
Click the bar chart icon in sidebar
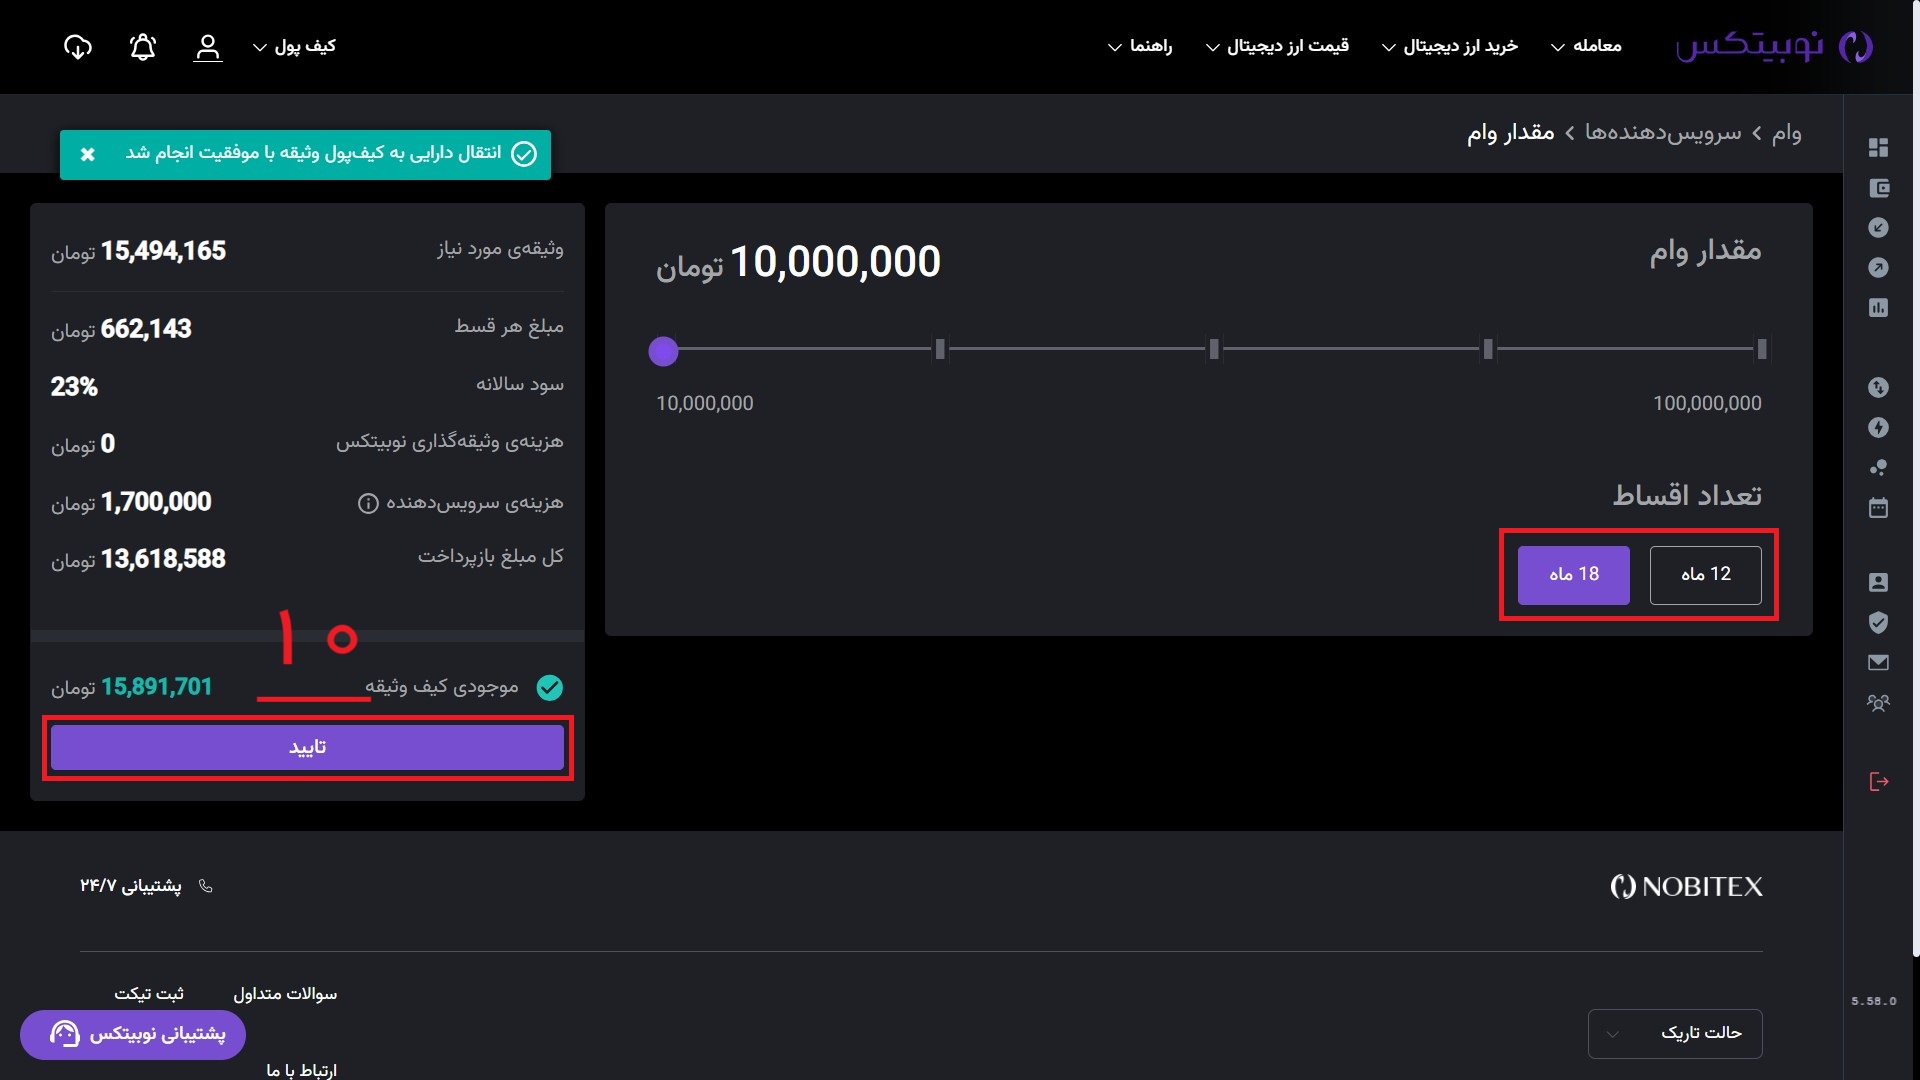[x=1878, y=308]
